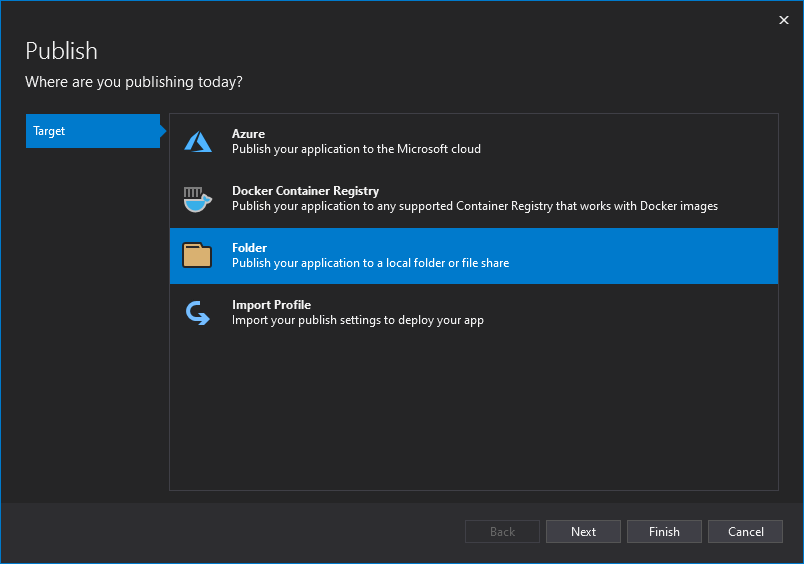Click the Docker whale icon

[197, 199]
